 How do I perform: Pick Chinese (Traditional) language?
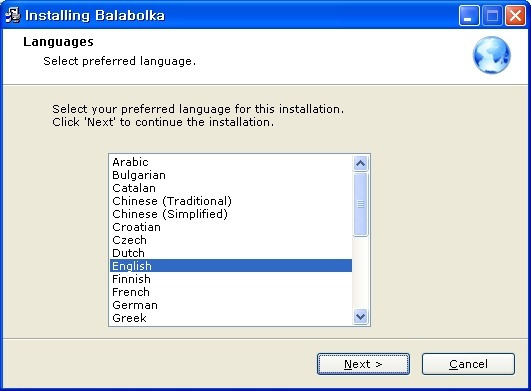pos(231,201)
